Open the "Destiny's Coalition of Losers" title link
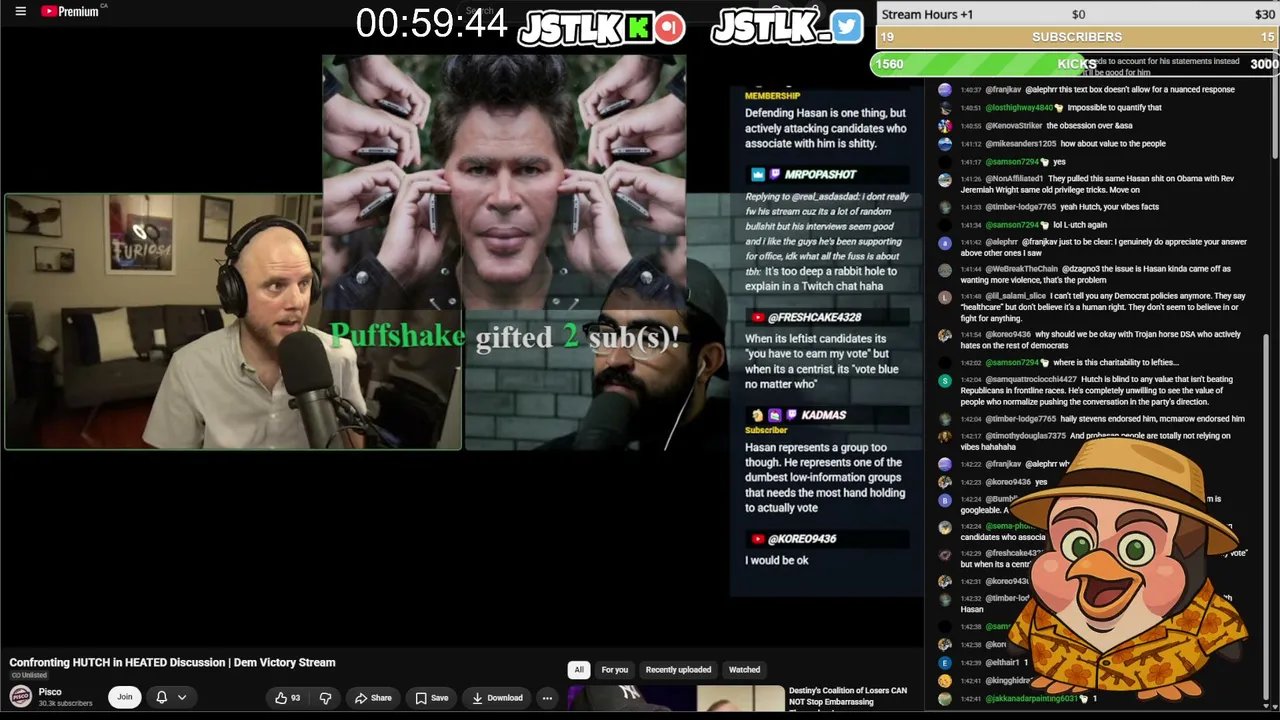This screenshot has height=720, width=1280. point(848,696)
